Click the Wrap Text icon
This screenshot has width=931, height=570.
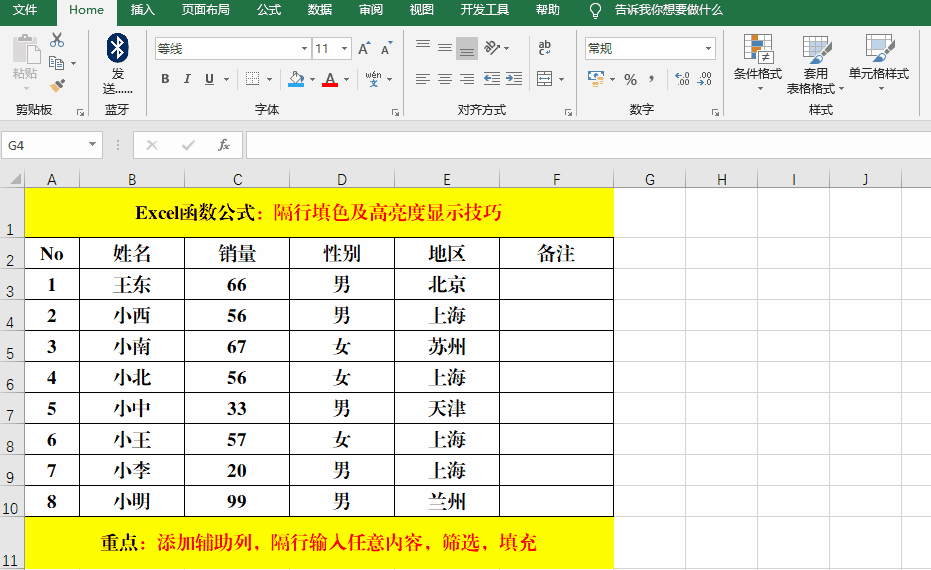[545, 48]
